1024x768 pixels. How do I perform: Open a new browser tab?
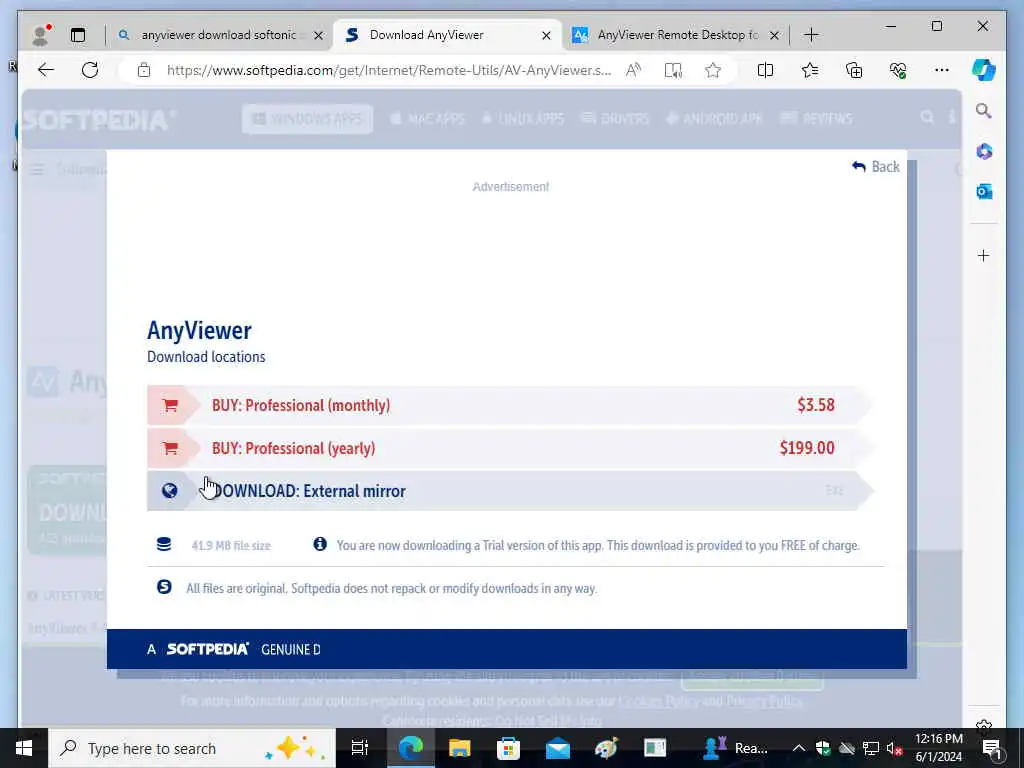811,35
